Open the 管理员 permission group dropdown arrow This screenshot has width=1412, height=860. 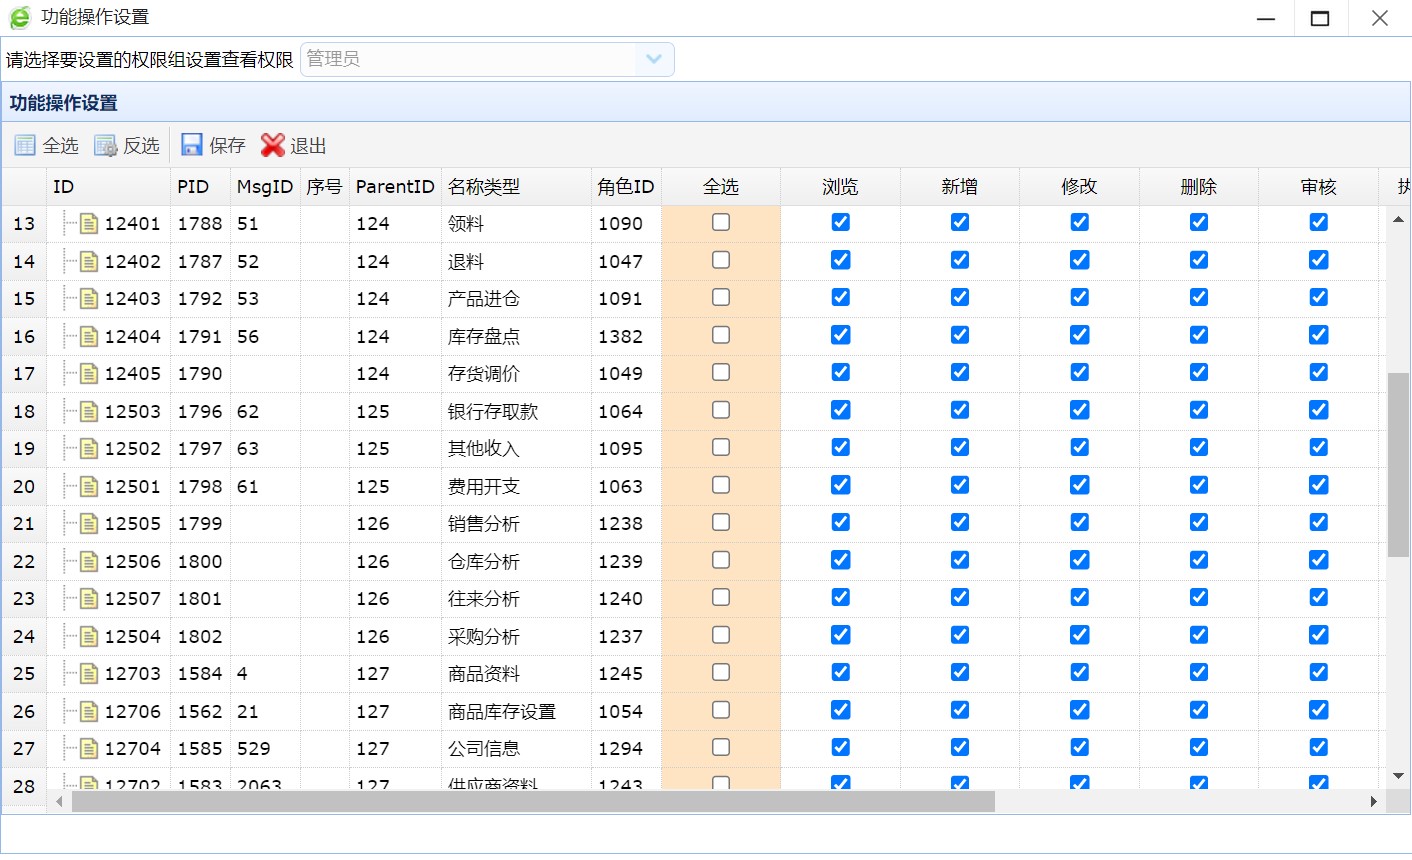click(x=654, y=59)
